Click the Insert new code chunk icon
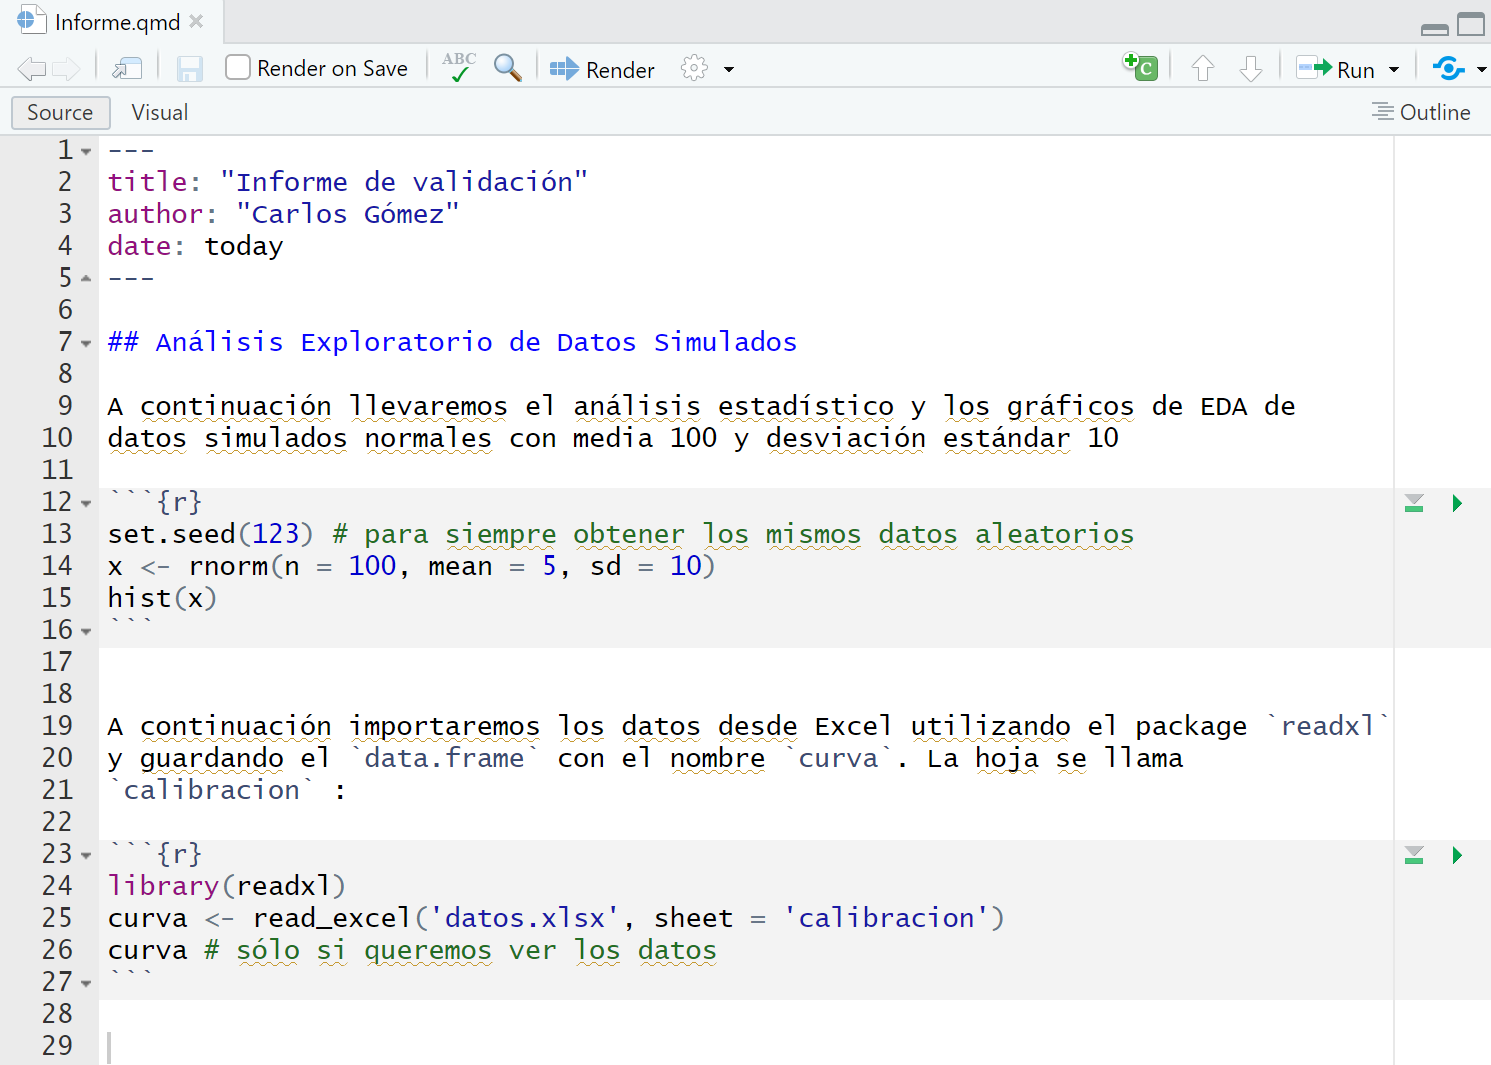This screenshot has width=1491, height=1065. 1140,67
